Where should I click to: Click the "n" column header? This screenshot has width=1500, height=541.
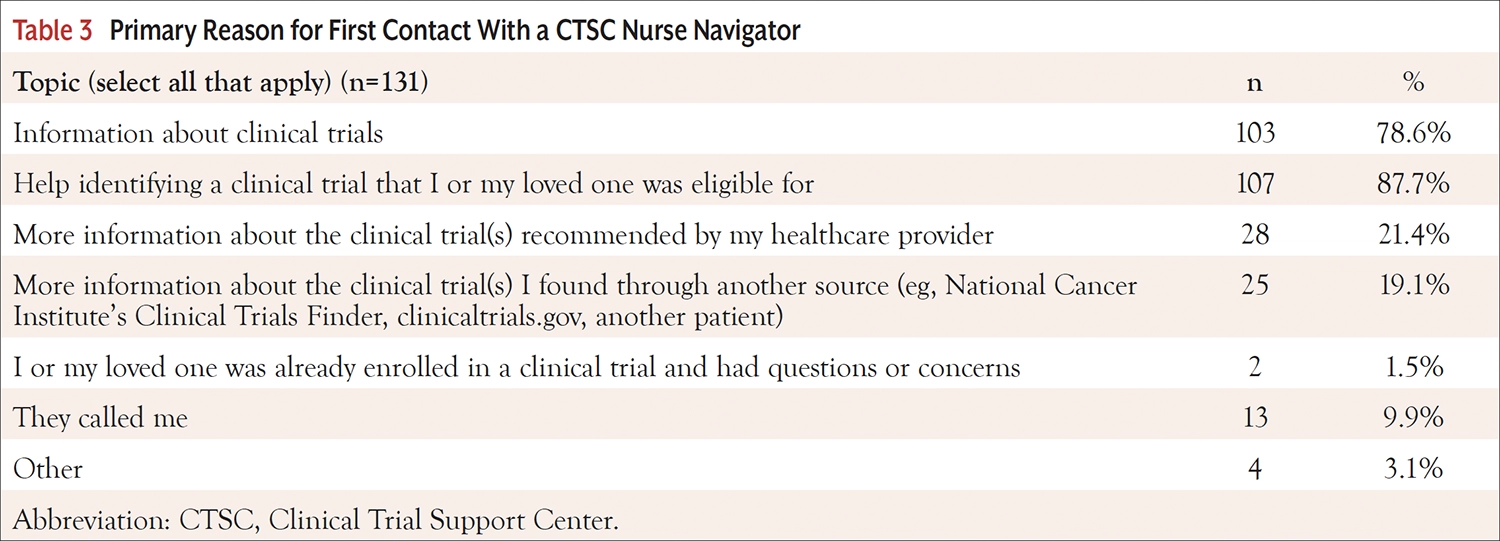[x=1254, y=83]
